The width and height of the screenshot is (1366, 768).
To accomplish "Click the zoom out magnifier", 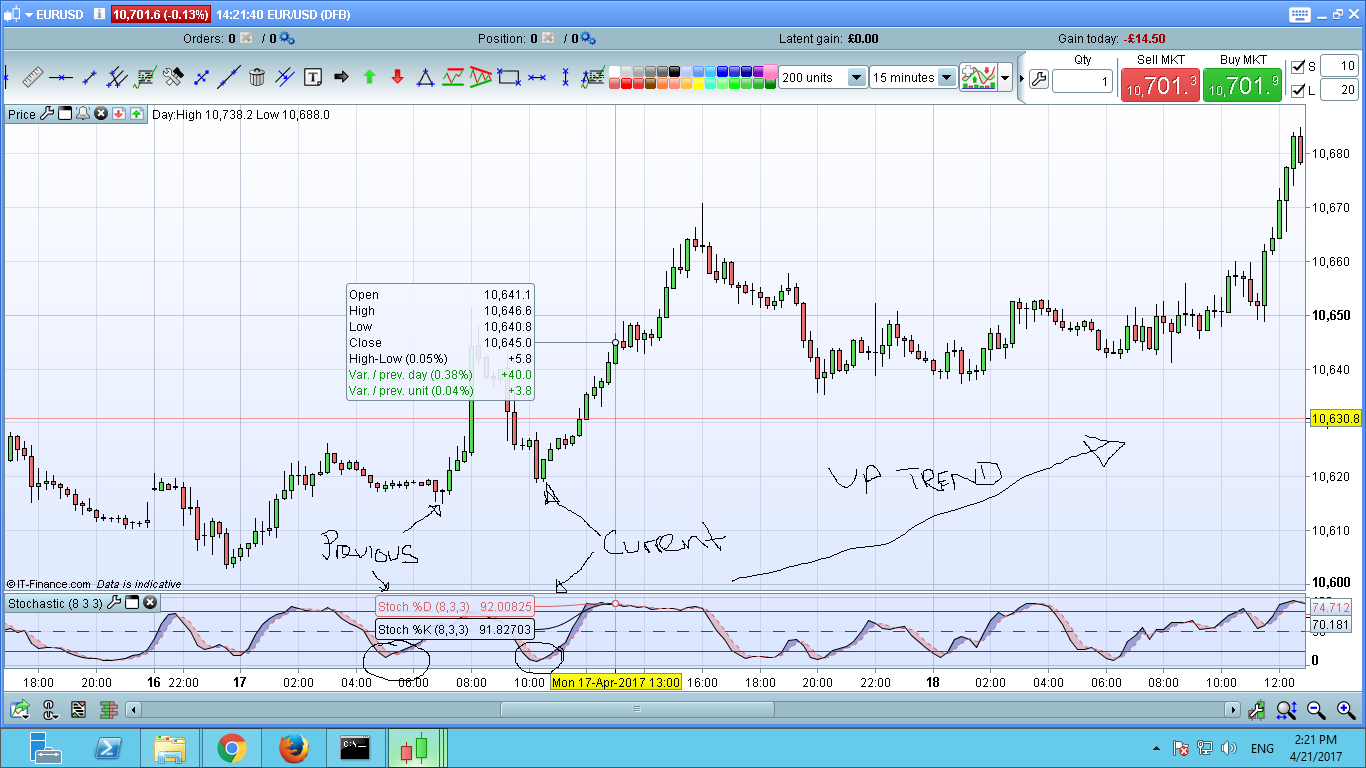I will pyautogui.click(x=1316, y=710).
